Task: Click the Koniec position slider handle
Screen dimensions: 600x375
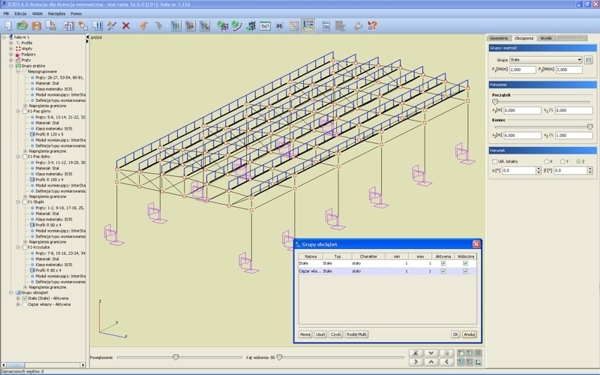Action: coord(590,127)
